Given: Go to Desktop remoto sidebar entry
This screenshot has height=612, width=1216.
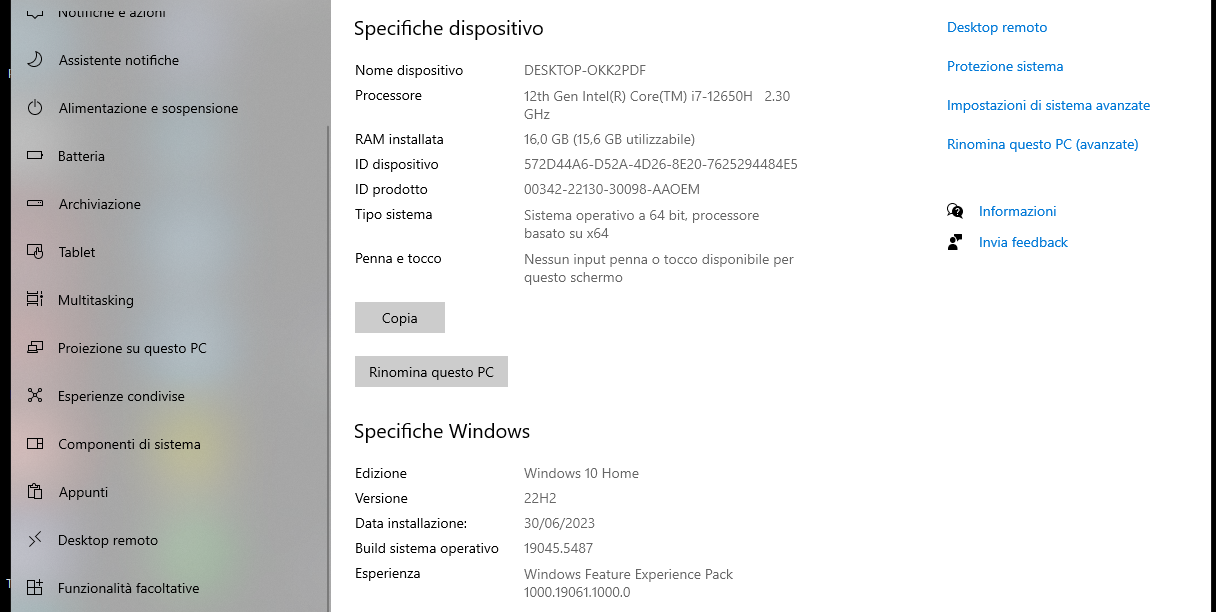Looking at the screenshot, I should pos(108,540).
